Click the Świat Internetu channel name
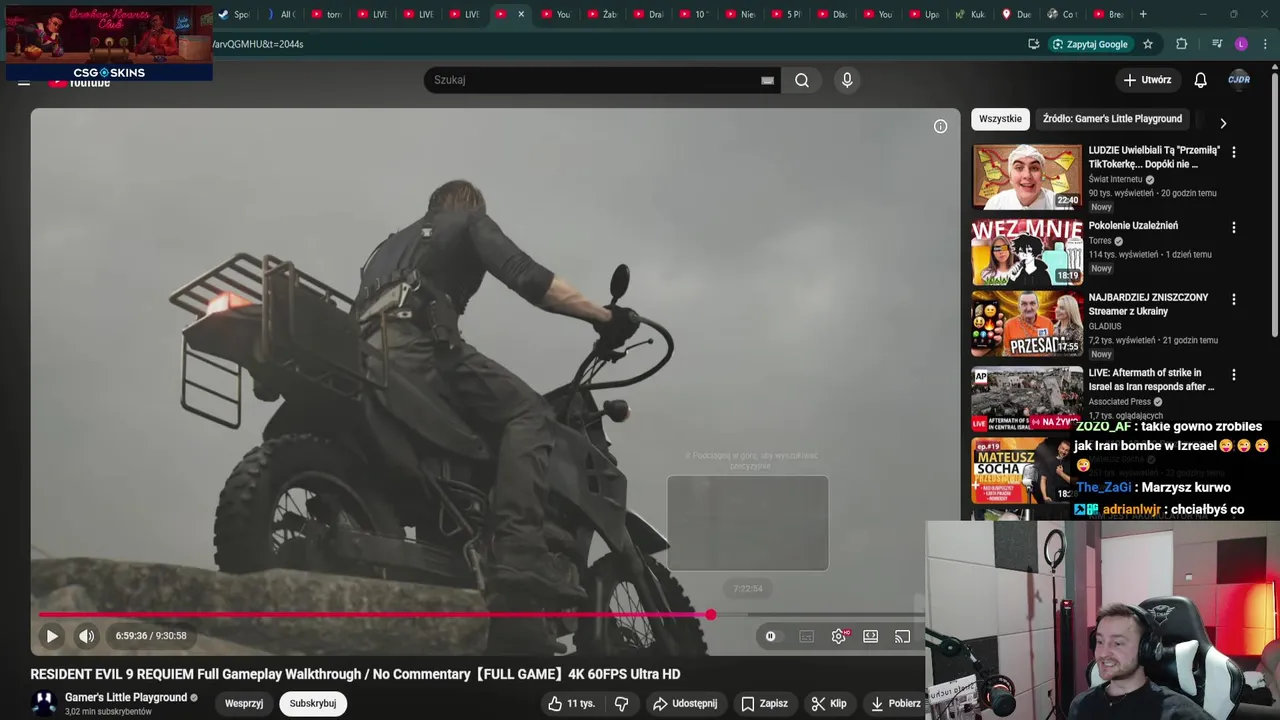 click(1115, 179)
